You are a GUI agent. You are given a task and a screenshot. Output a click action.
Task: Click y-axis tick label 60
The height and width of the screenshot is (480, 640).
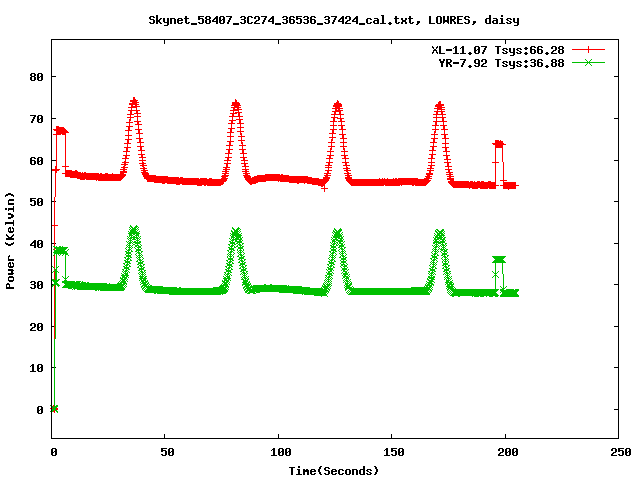tap(37, 161)
